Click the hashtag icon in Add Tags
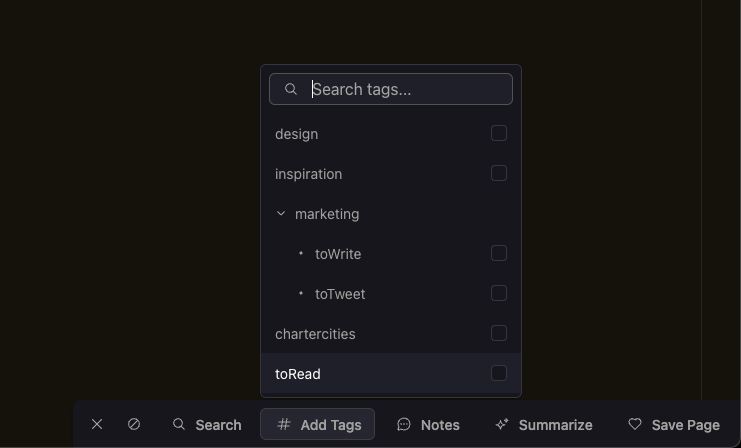741x448 pixels. point(284,424)
